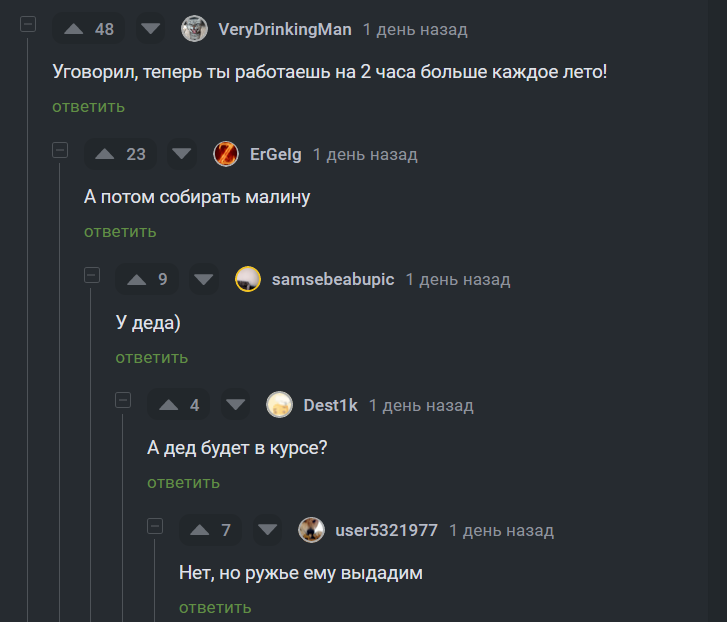
Task: Upvote ErGelg's comment about raspberries
Action: pyautogui.click(x=105, y=154)
